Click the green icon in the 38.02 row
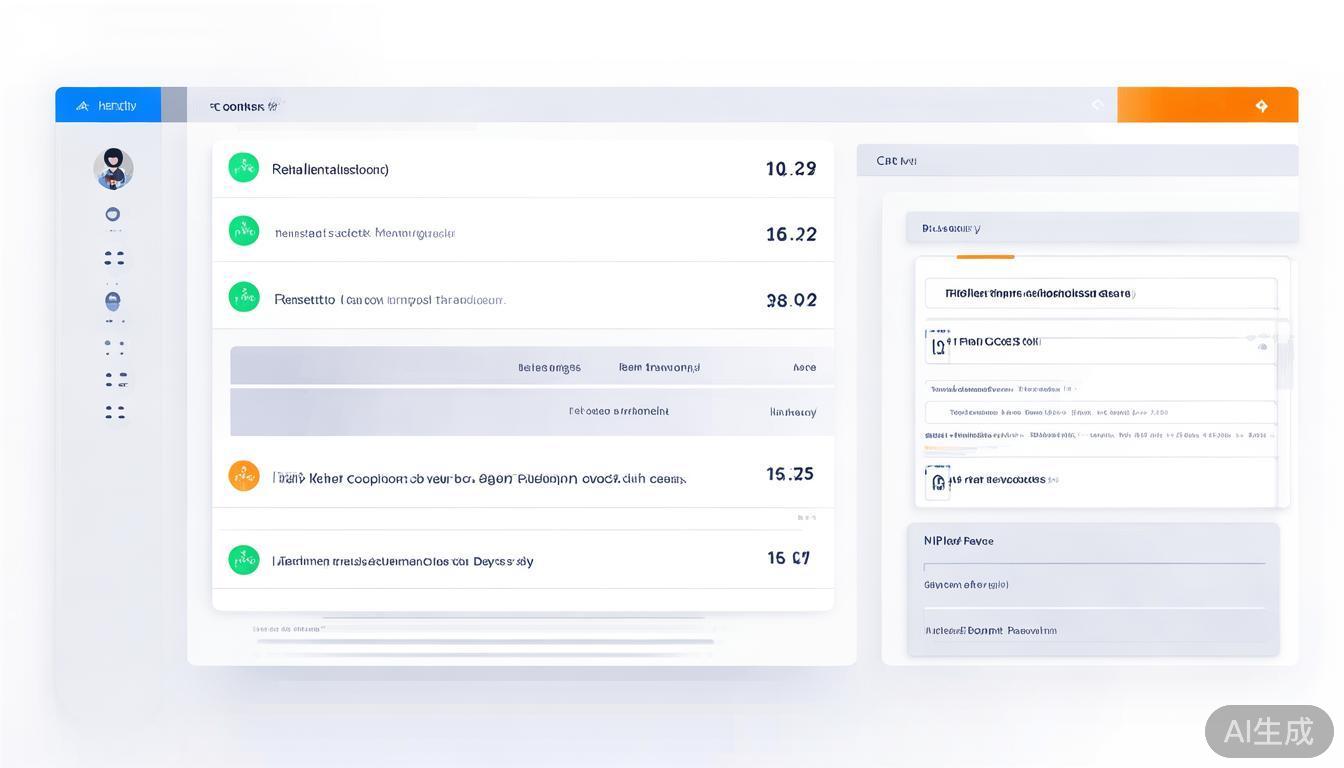Image resolution: width=1344 pixels, height=768 pixels. (243, 298)
